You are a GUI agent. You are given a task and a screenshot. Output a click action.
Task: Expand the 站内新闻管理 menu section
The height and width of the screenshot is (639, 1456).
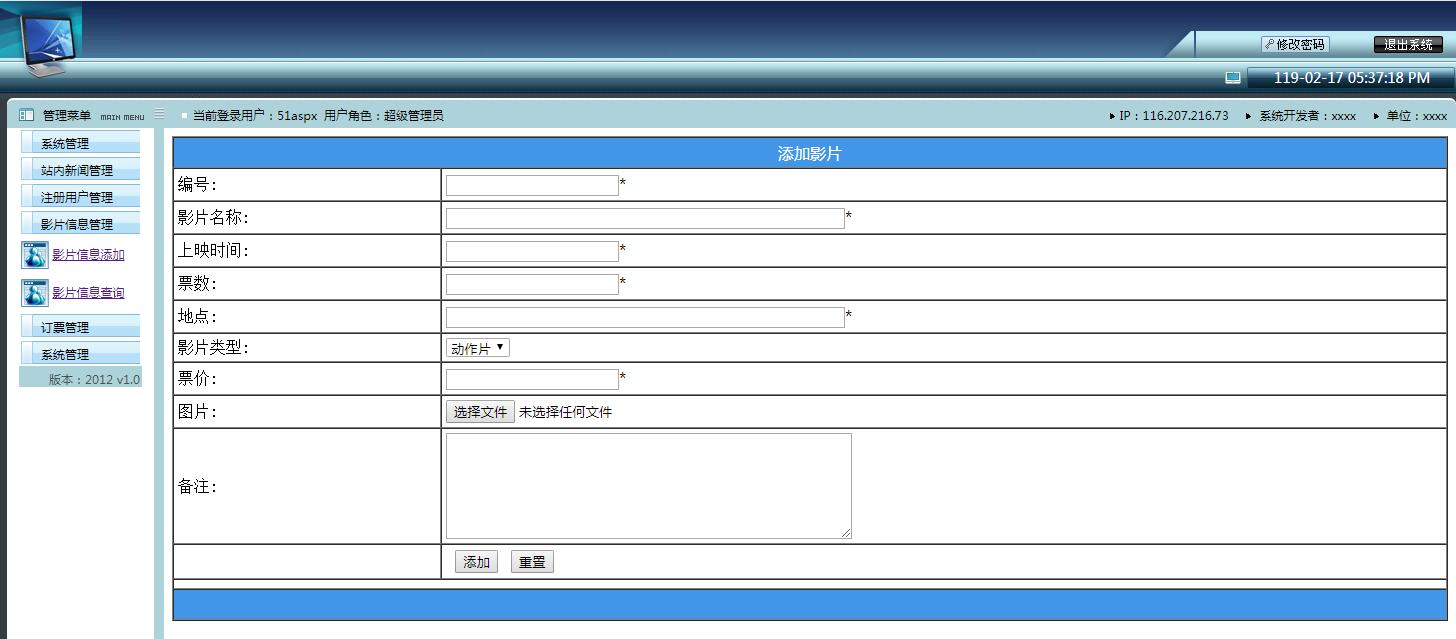pyautogui.click(x=79, y=171)
